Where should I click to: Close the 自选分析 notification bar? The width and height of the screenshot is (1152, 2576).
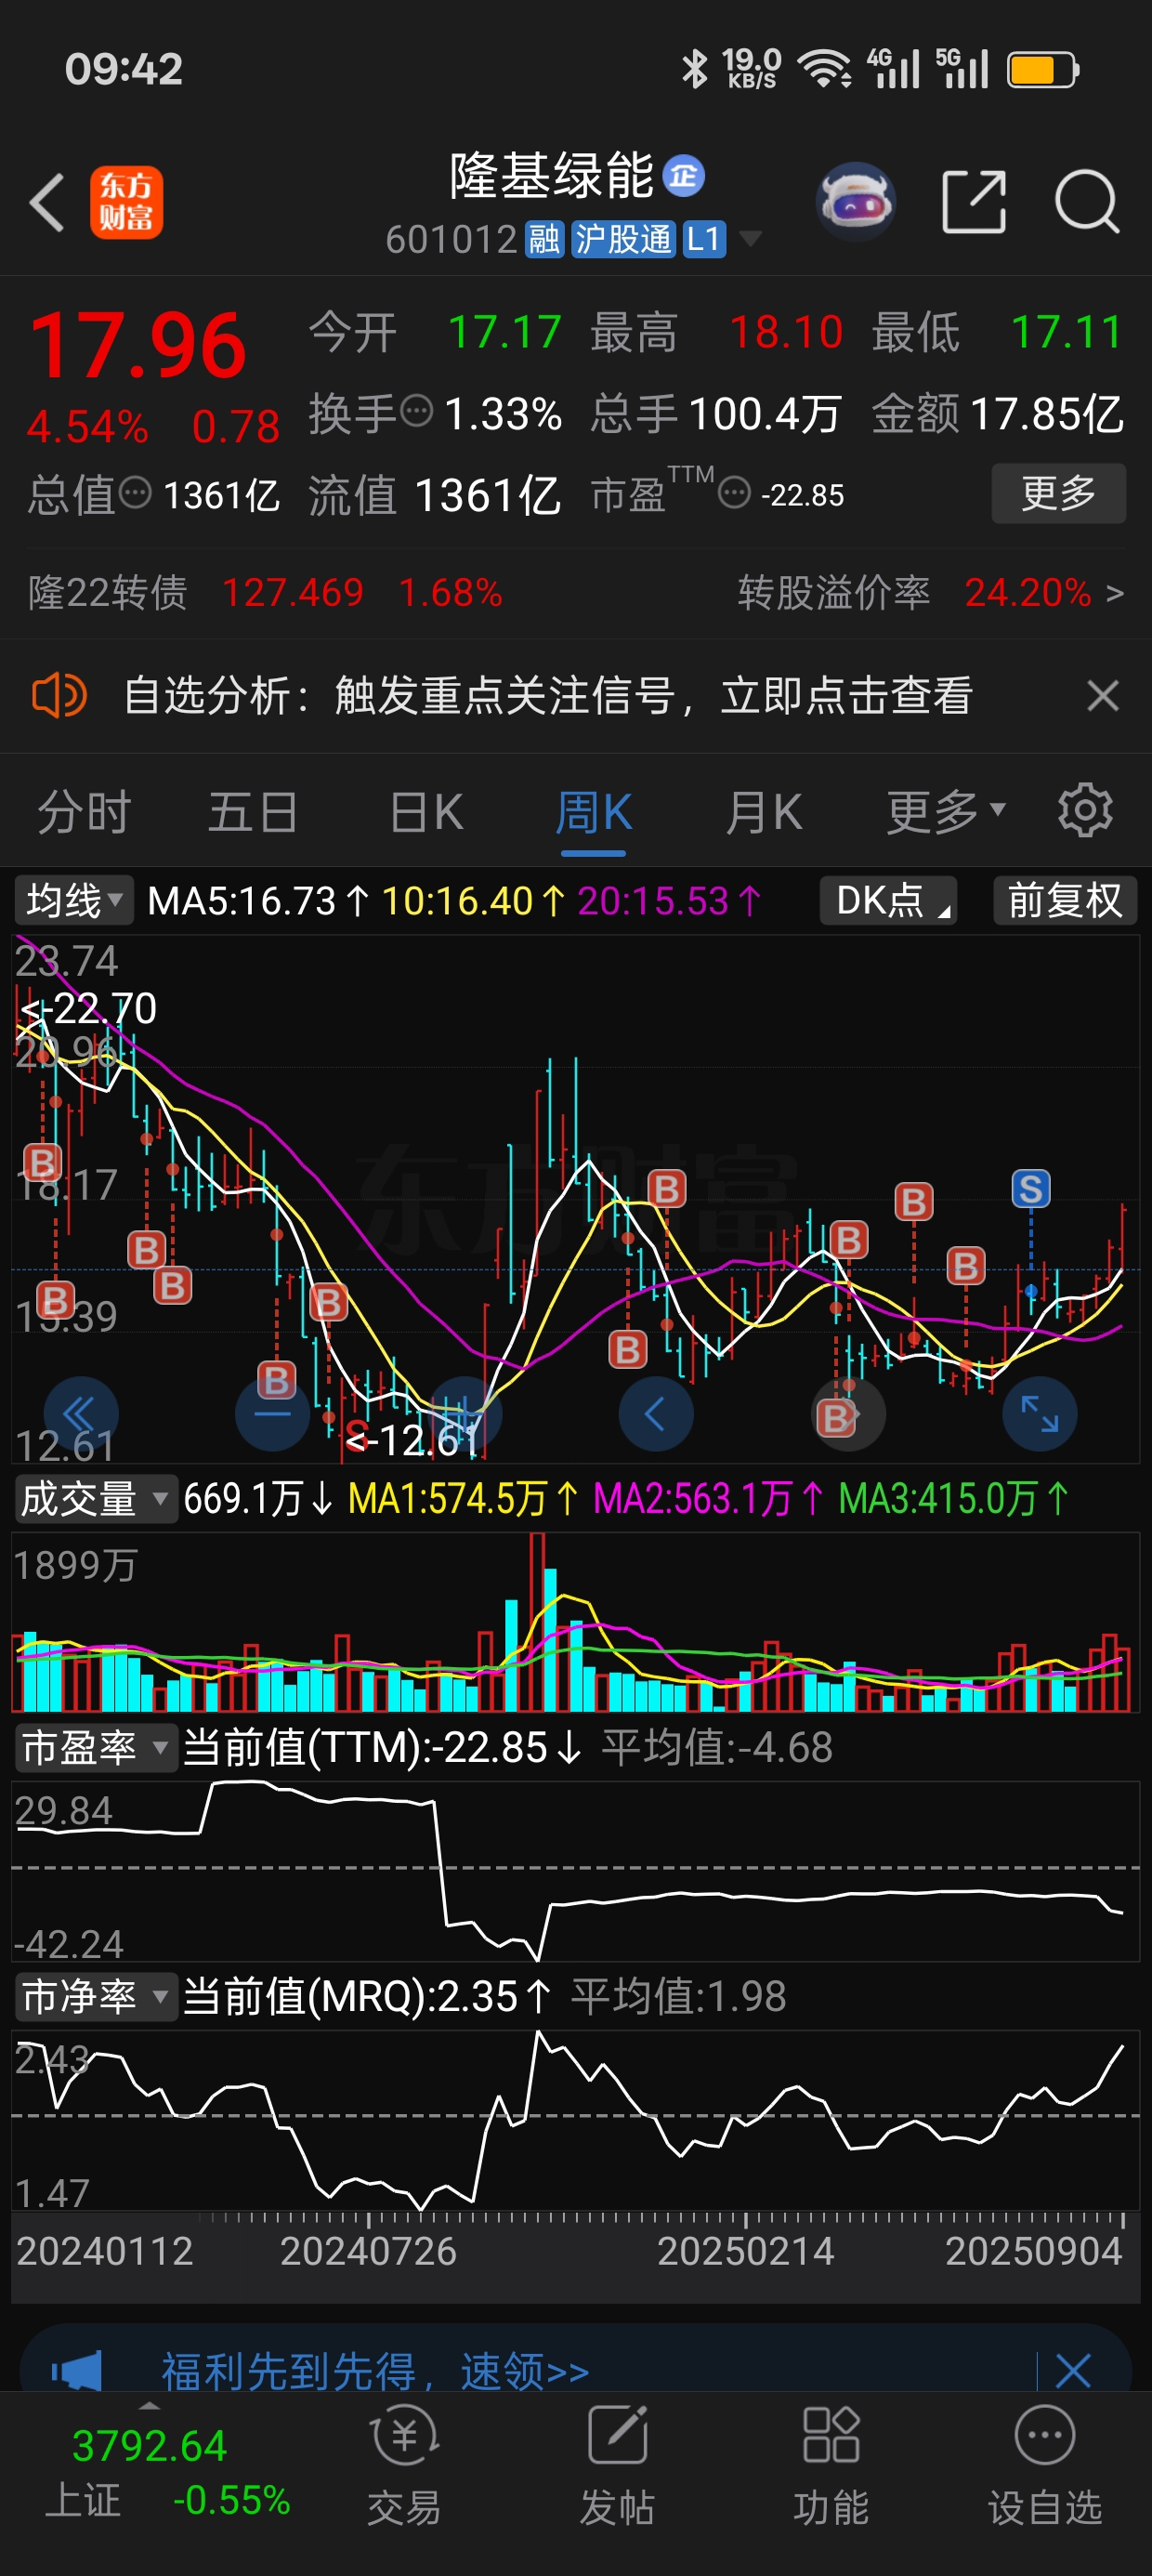point(1102,695)
